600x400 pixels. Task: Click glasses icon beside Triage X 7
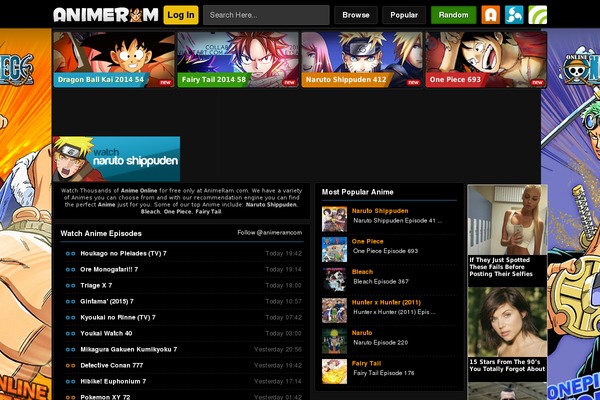[70, 286]
